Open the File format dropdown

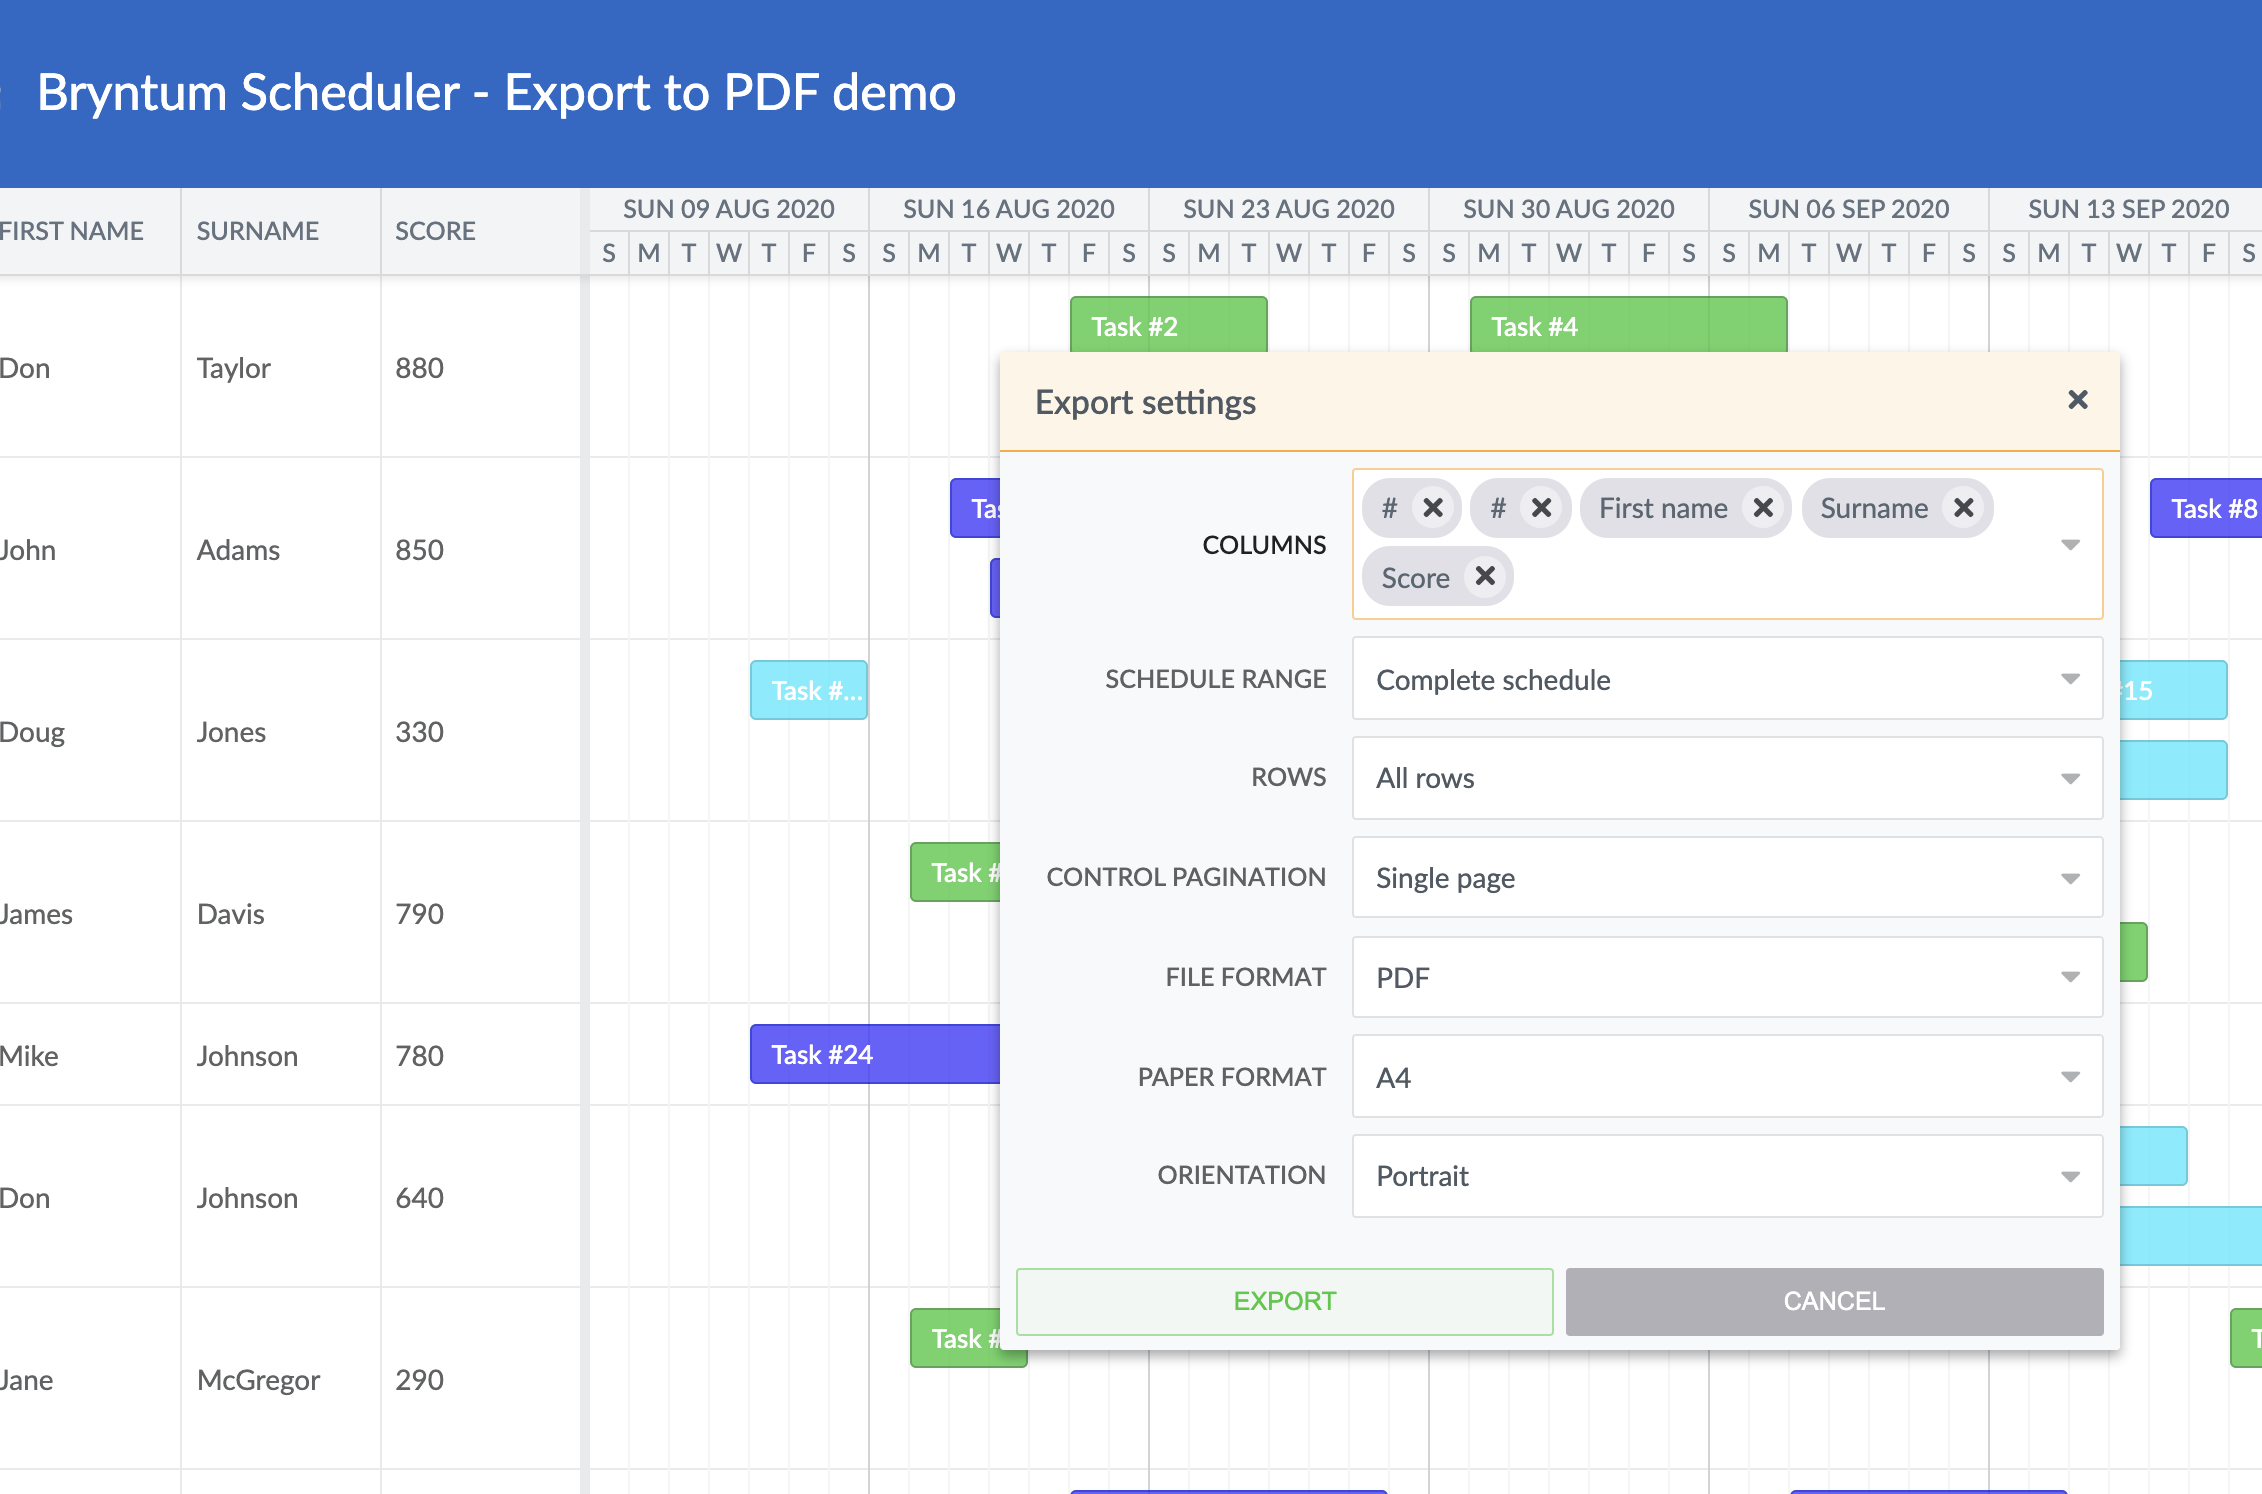2070,977
